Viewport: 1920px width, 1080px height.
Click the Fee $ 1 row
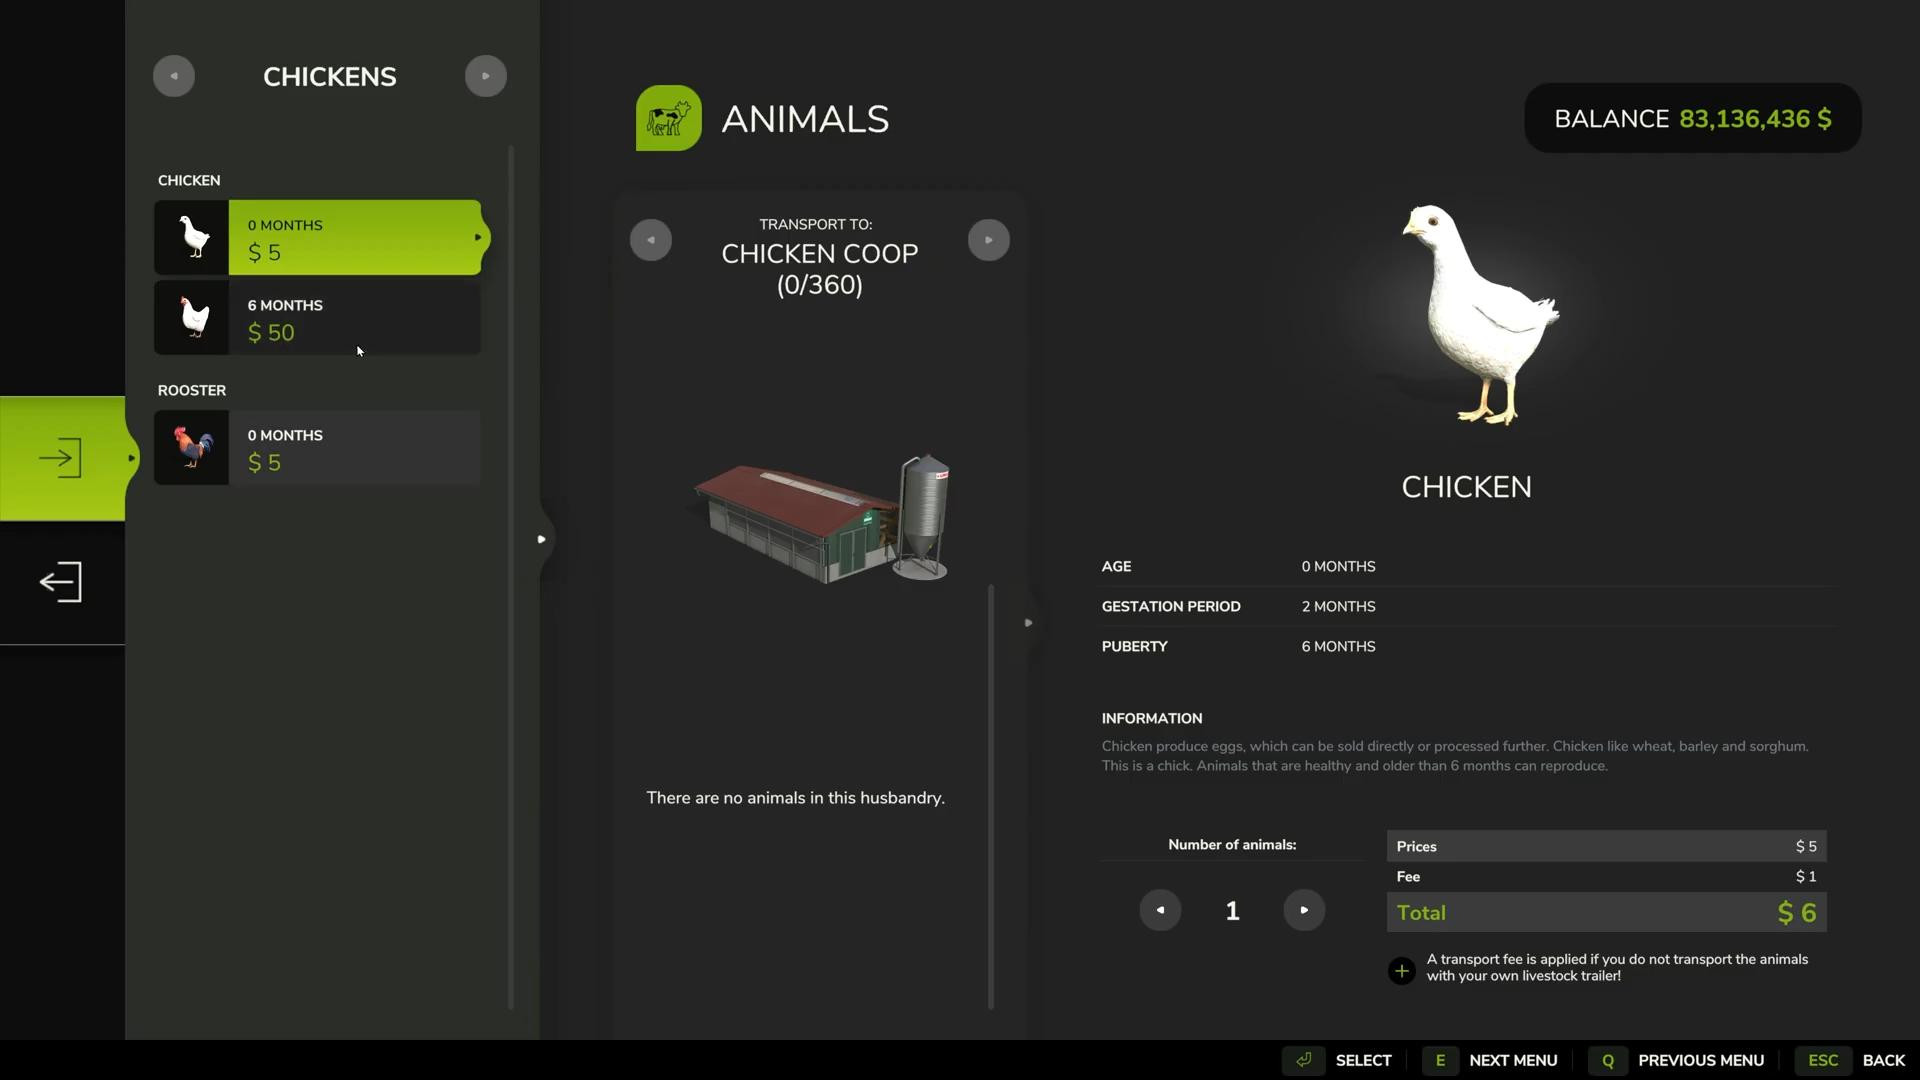[1606, 876]
